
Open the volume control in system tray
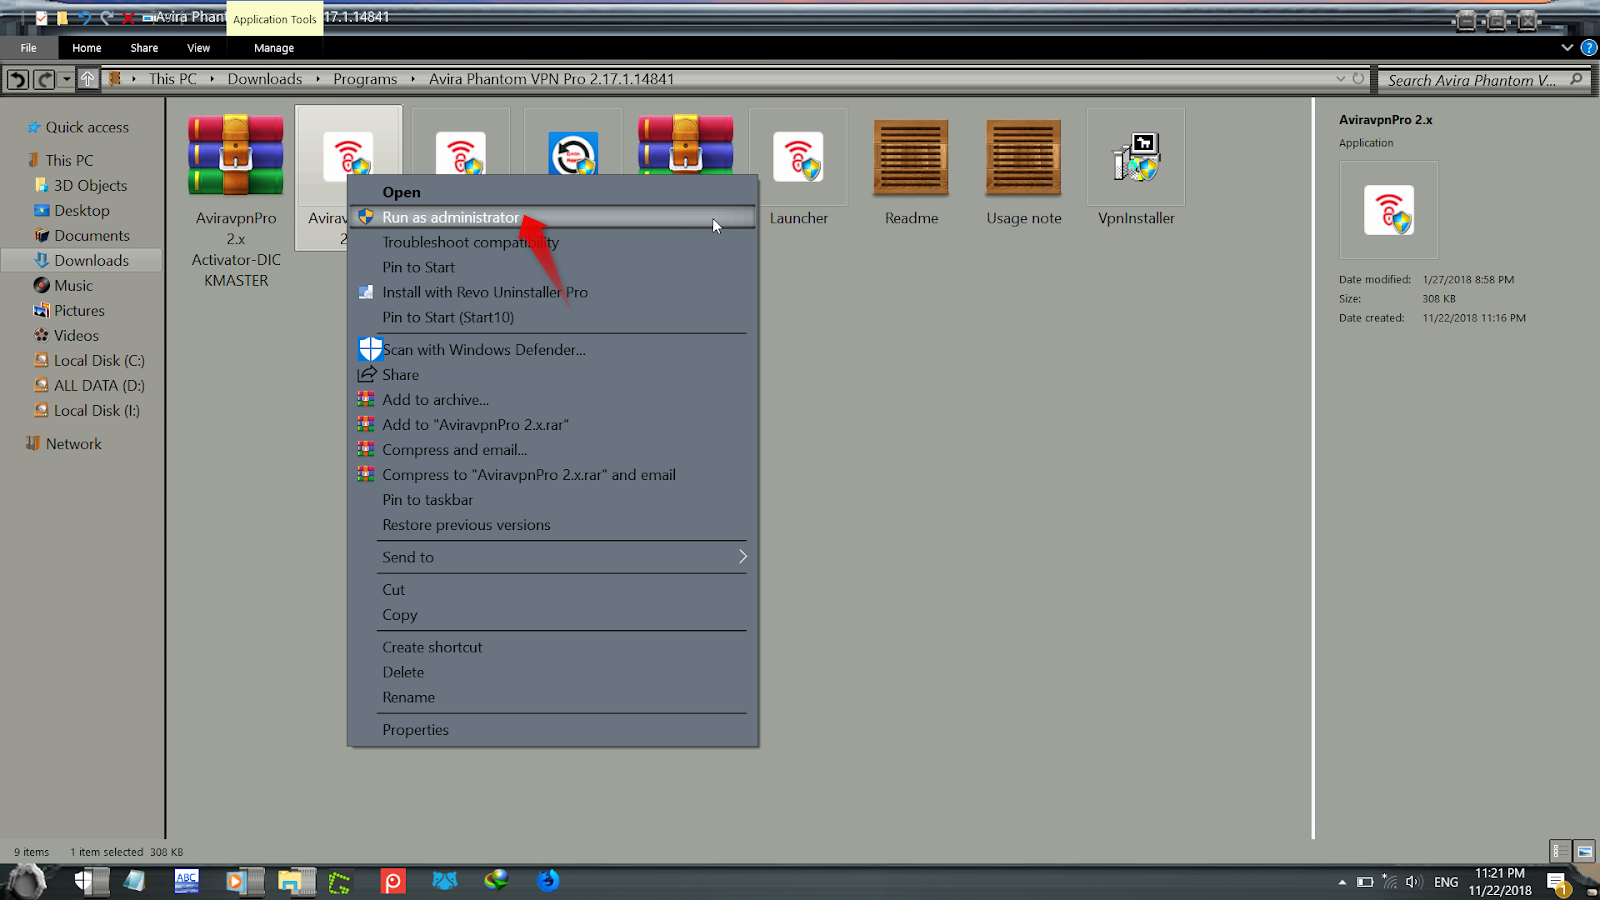pos(1413,882)
